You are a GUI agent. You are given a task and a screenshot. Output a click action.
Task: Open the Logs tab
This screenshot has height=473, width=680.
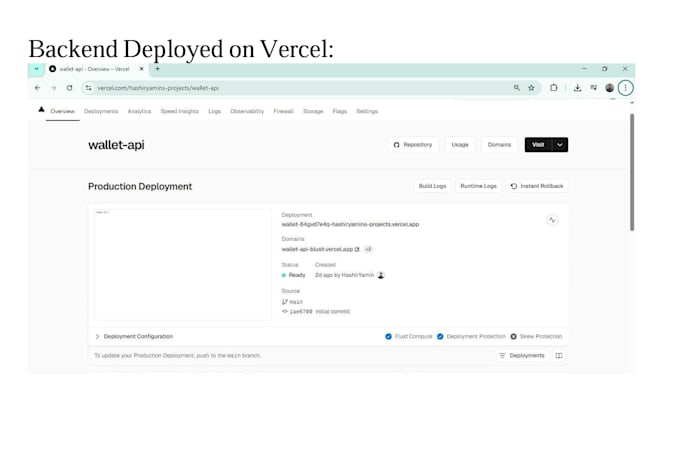click(214, 111)
